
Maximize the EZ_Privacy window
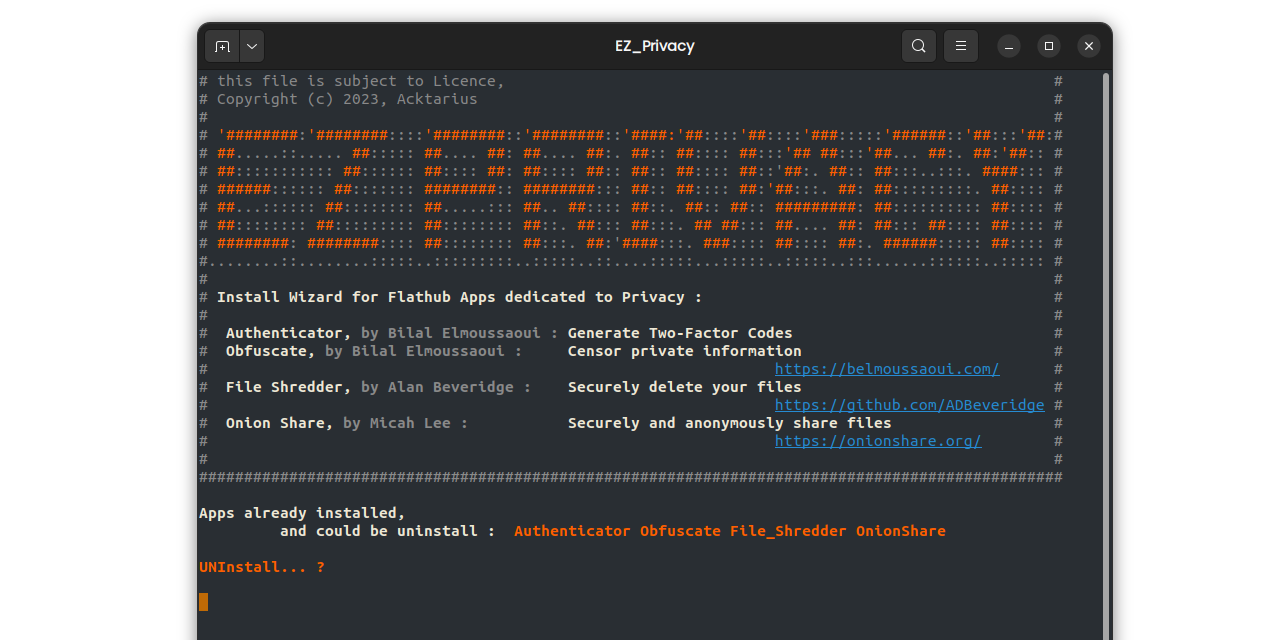click(1049, 46)
